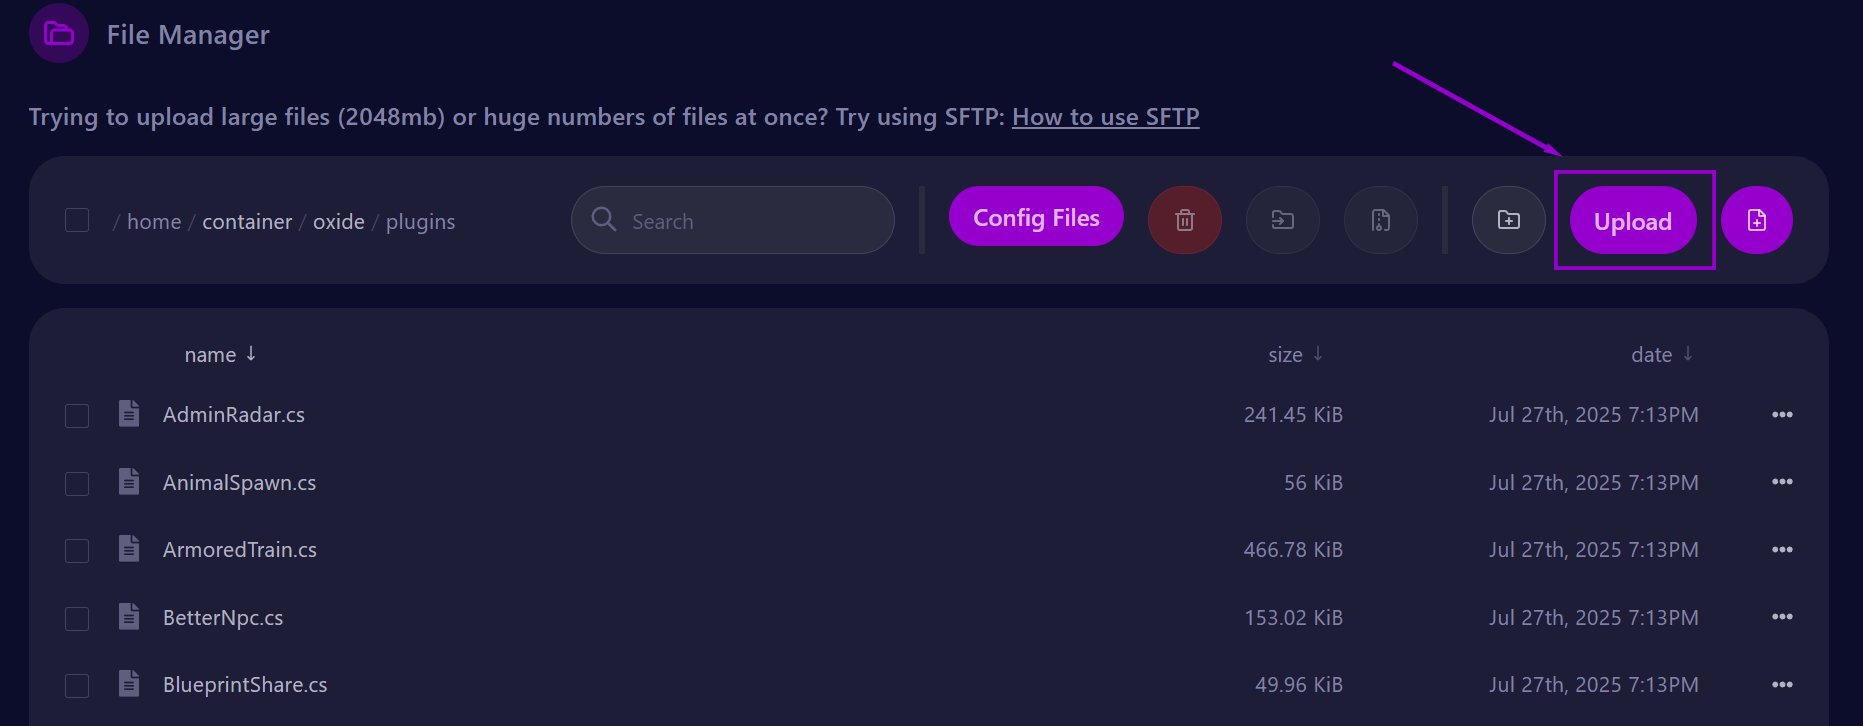Select the move-to-folder icon
Screen dimensions: 1863x726
tap(1283, 220)
